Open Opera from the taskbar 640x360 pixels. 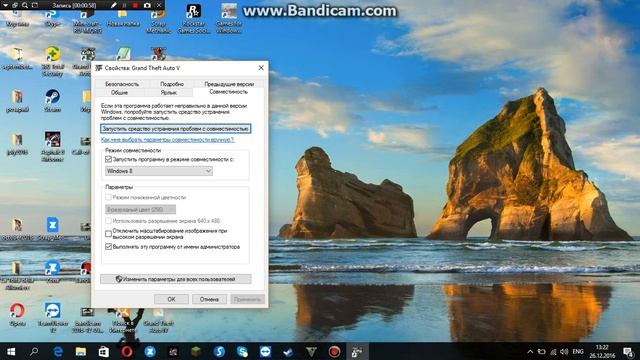click(127, 351)
